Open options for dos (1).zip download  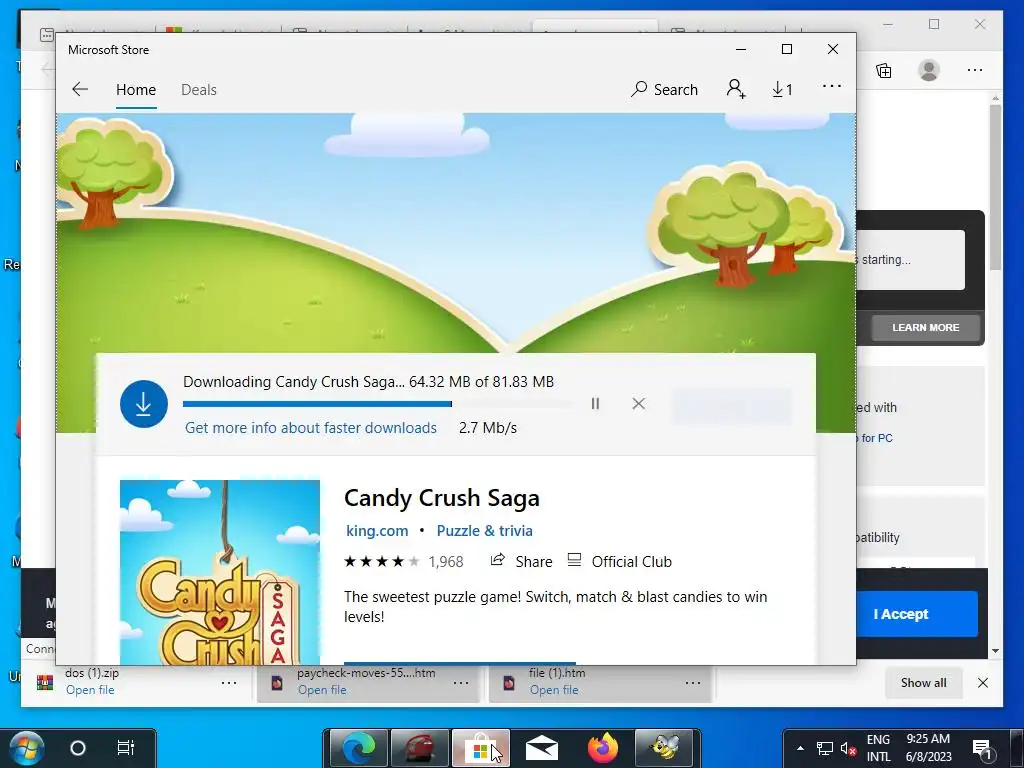(x=229, y=683)
